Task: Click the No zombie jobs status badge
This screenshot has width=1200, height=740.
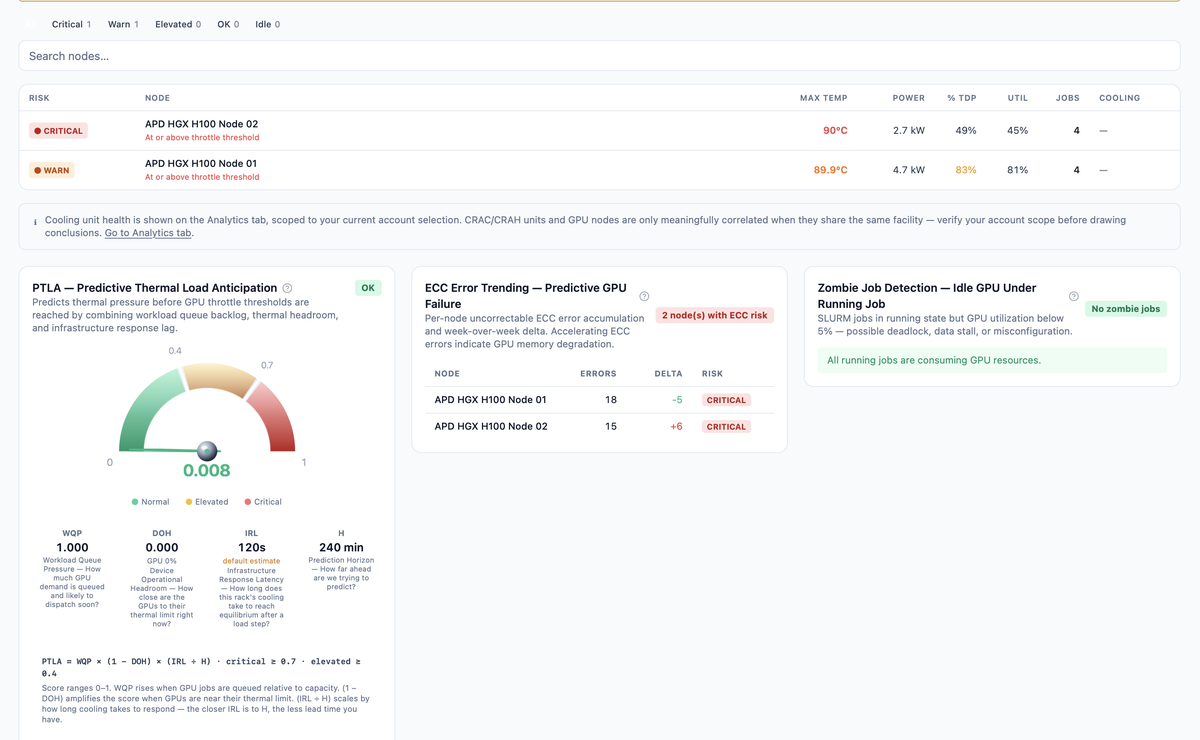Action: (1126, 309)
